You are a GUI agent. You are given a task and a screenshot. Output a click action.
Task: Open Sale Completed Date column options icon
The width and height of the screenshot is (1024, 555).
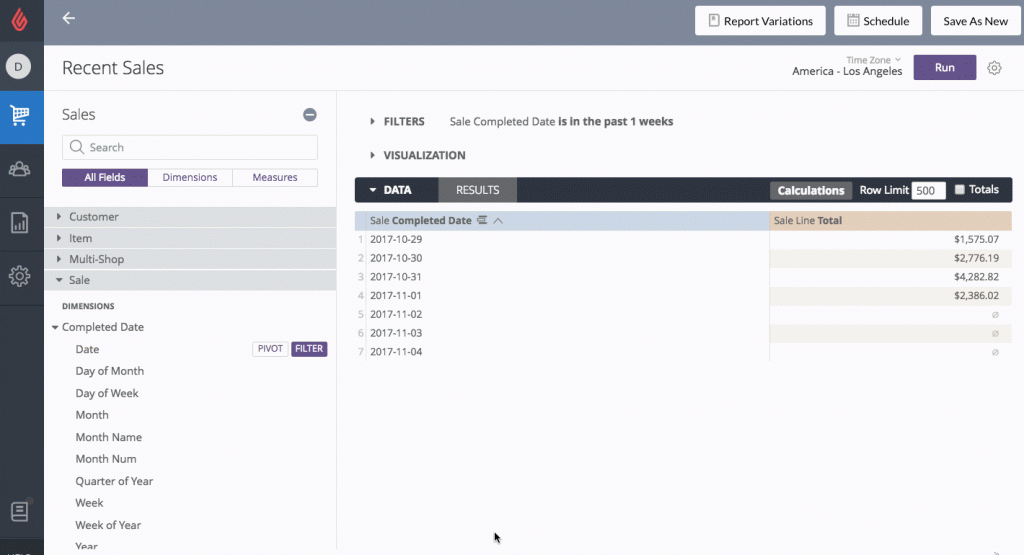coord(482,220)
